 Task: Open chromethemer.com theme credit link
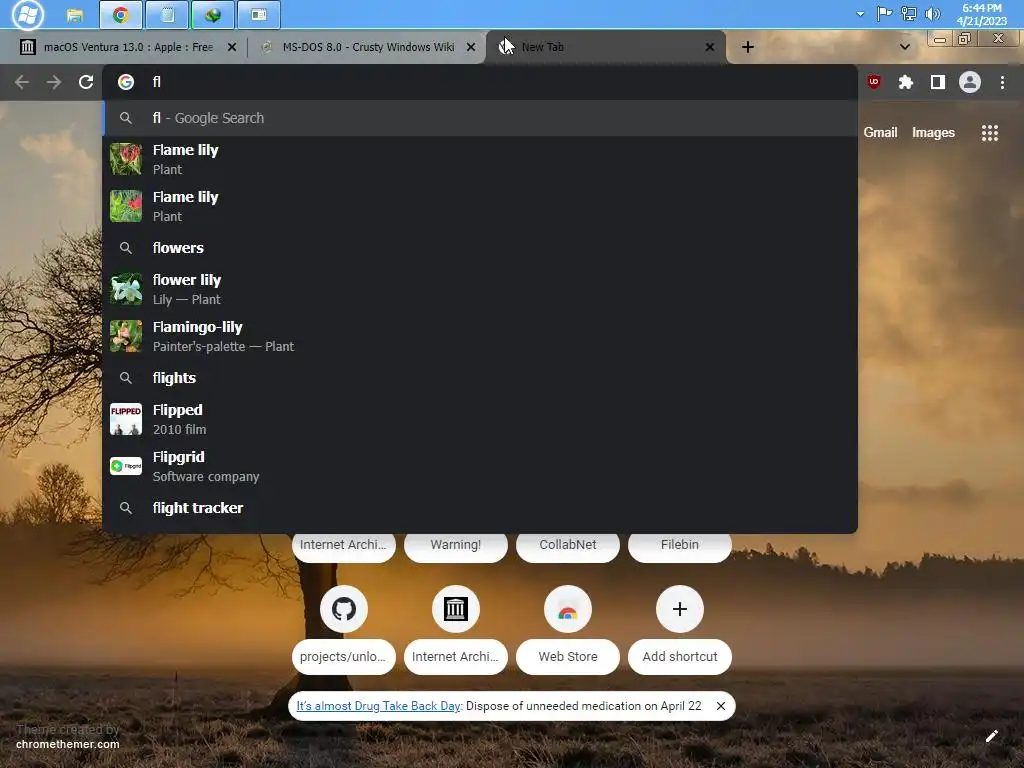point(68,744)
